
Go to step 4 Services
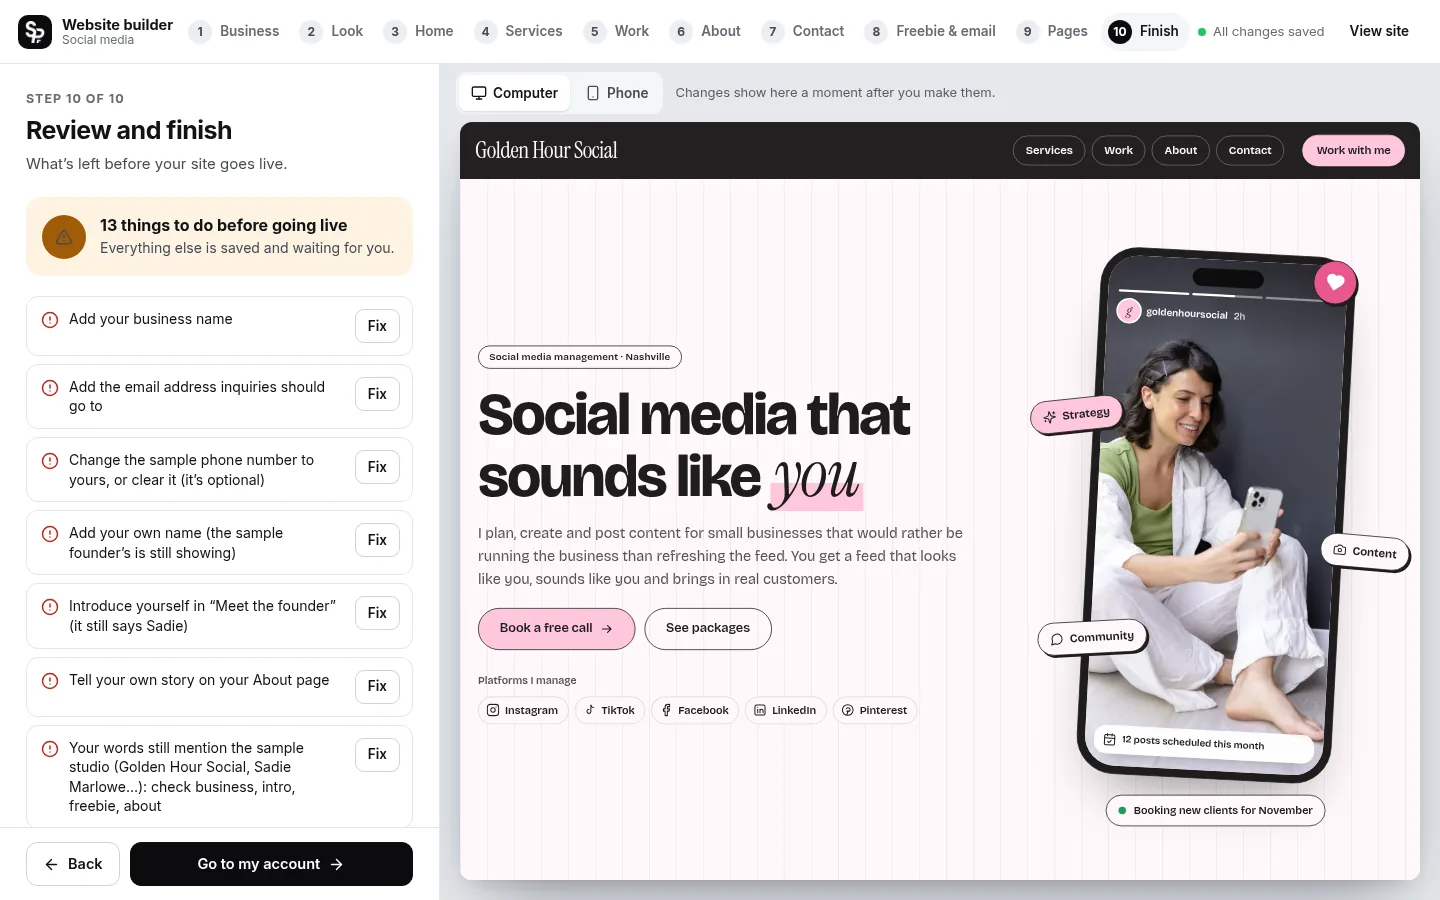click(x=518, y=32)
